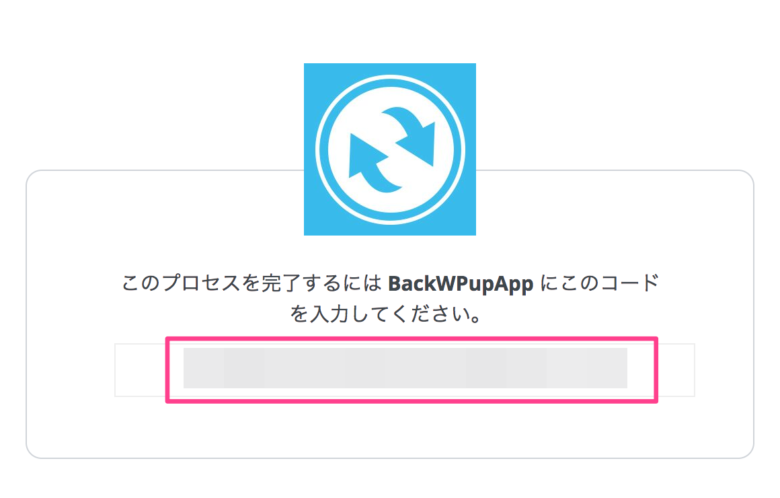Select the bold BackWPupApp text
780x498 pixels.
click(x=461, y=284)
